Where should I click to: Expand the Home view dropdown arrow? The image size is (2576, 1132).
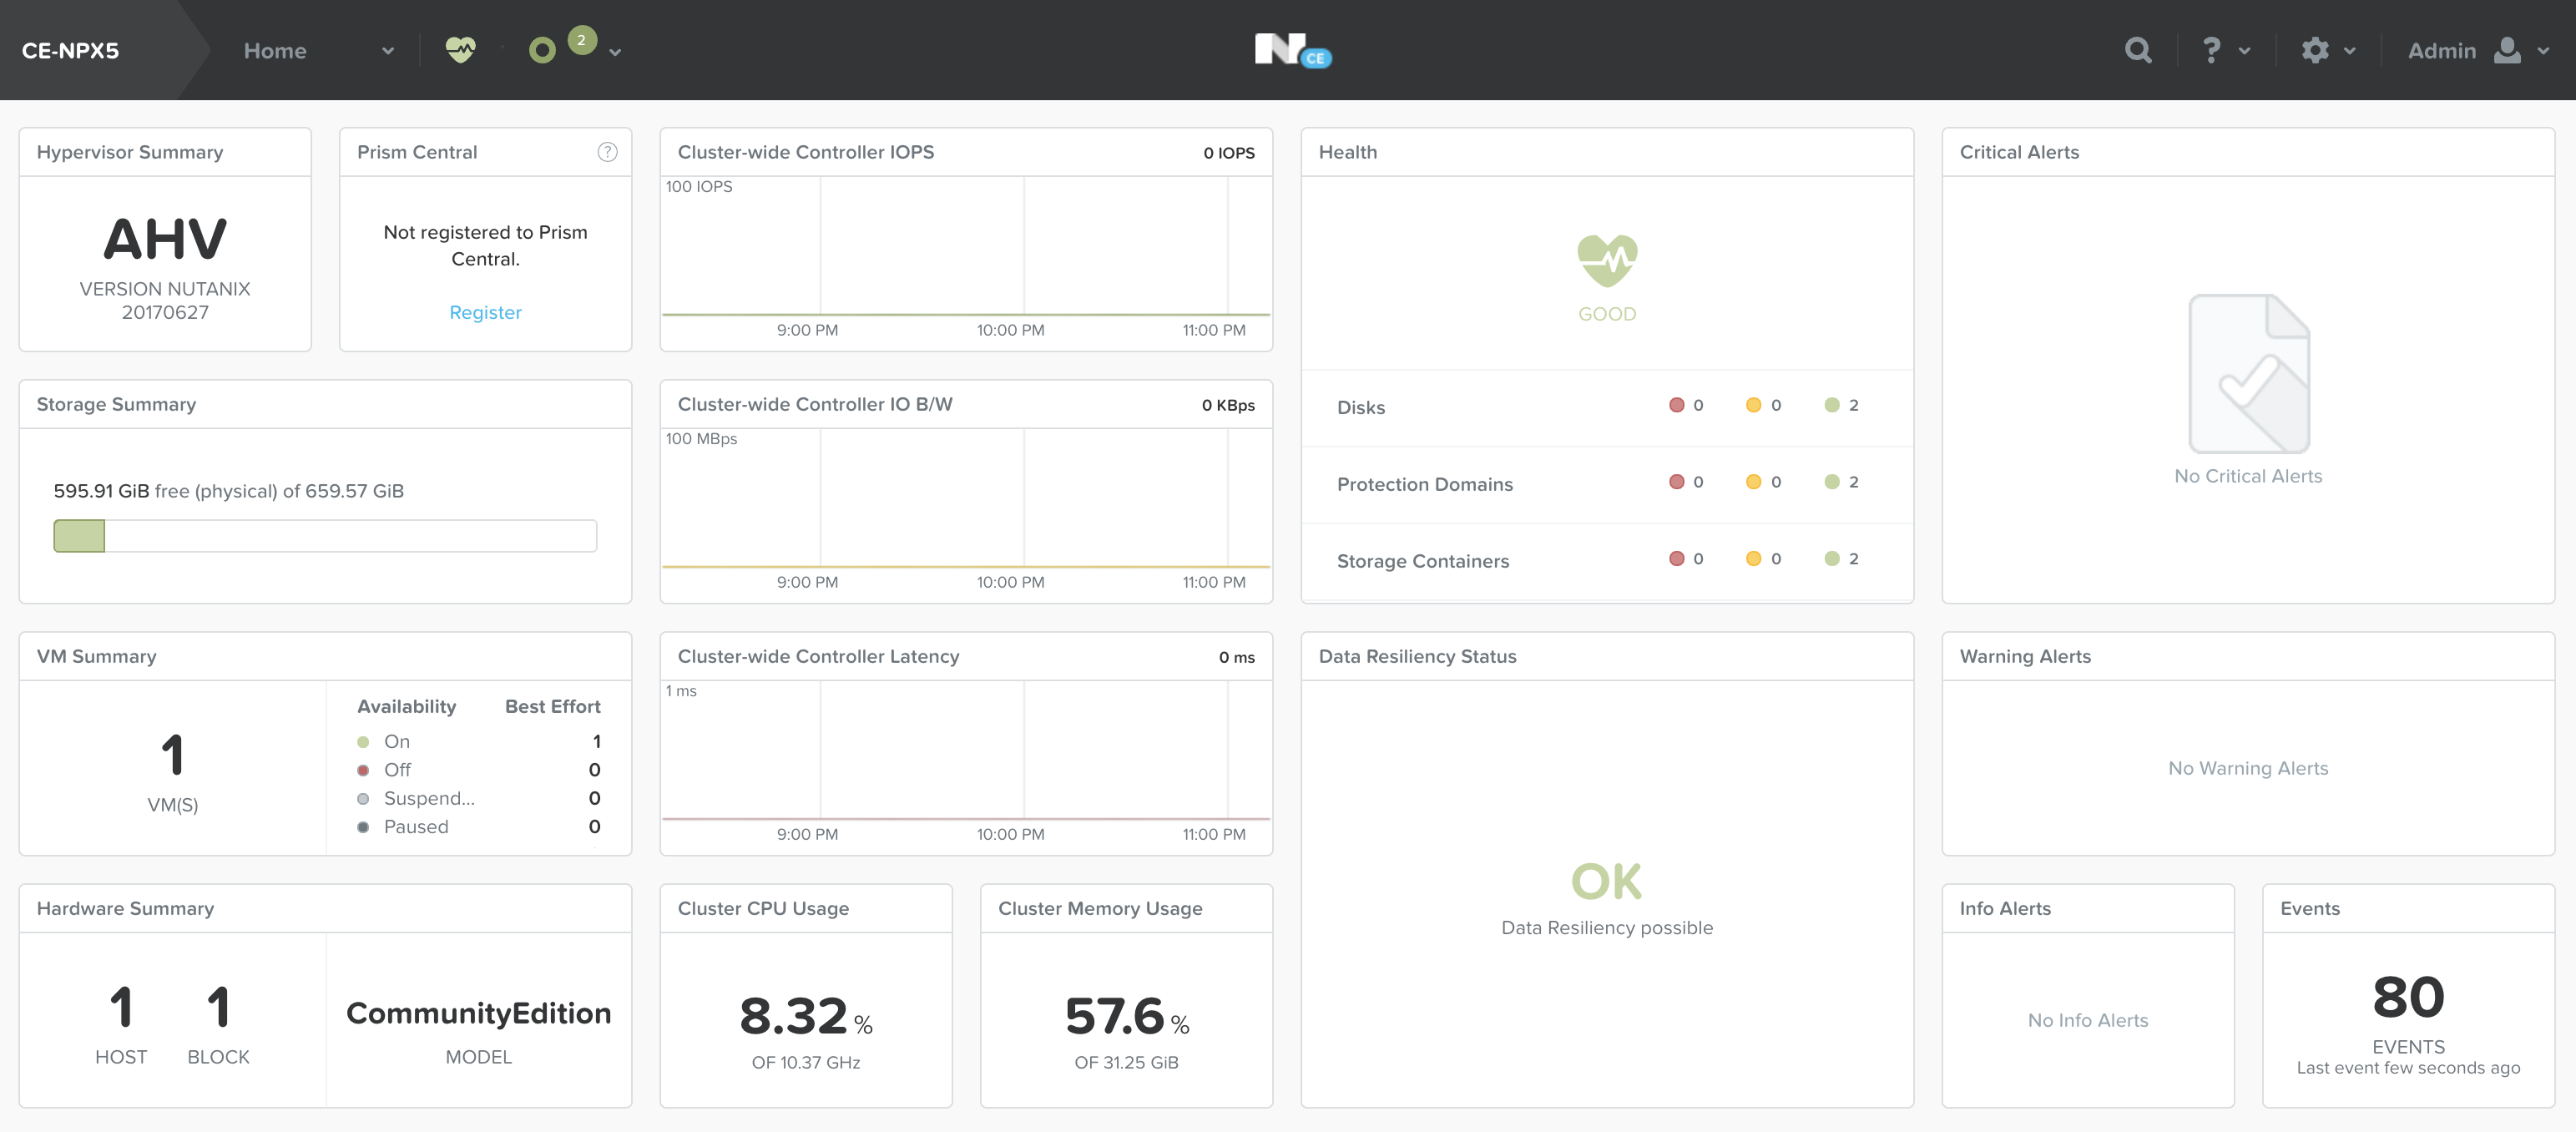pos(388,51)
